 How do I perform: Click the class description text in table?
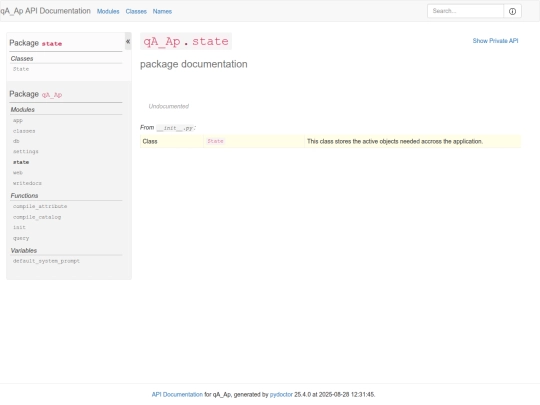[395, 142]
